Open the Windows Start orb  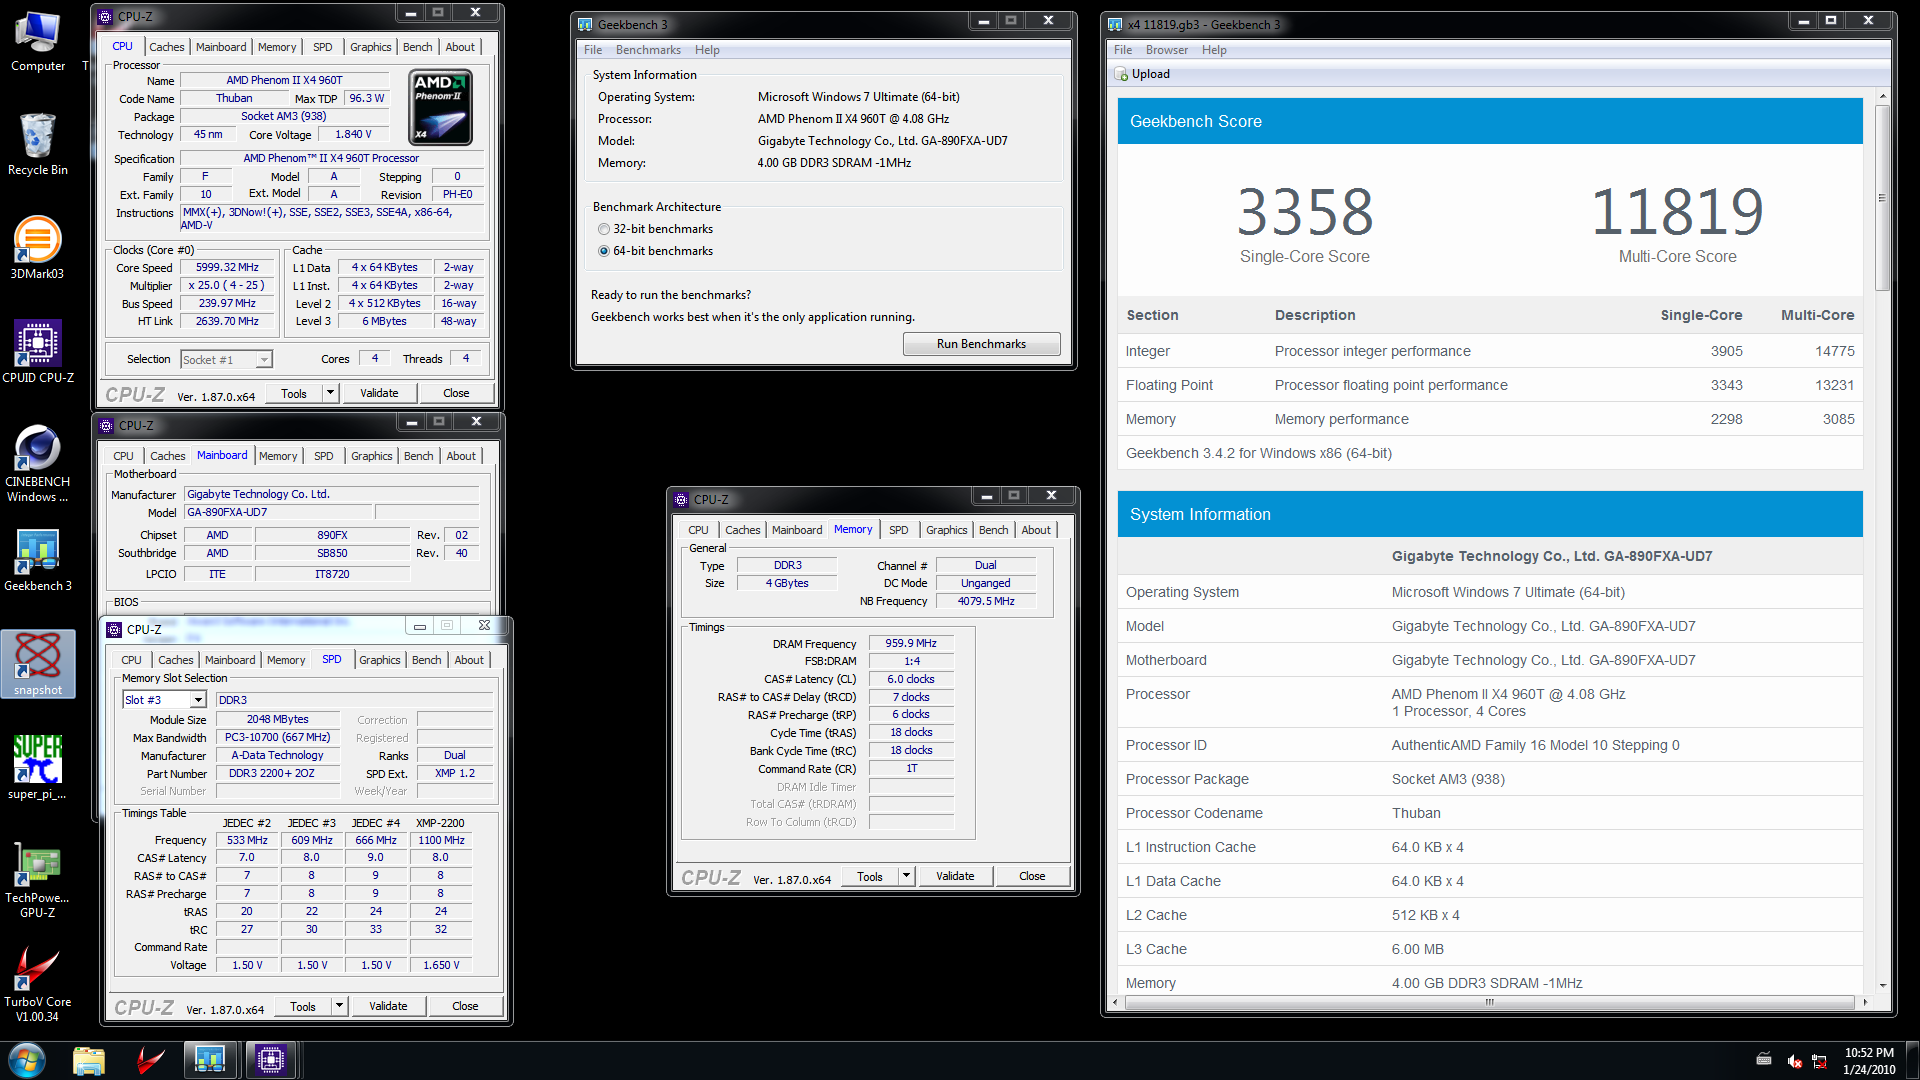pos(27,1060)
